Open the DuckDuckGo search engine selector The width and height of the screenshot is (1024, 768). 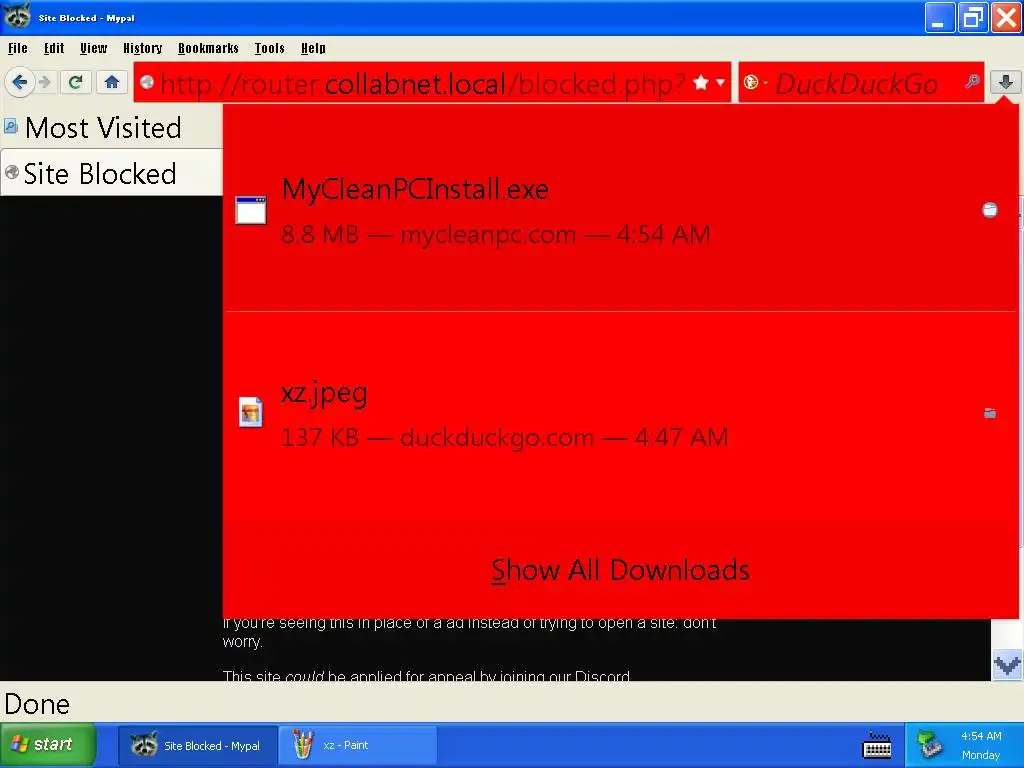tap(754, 83)
